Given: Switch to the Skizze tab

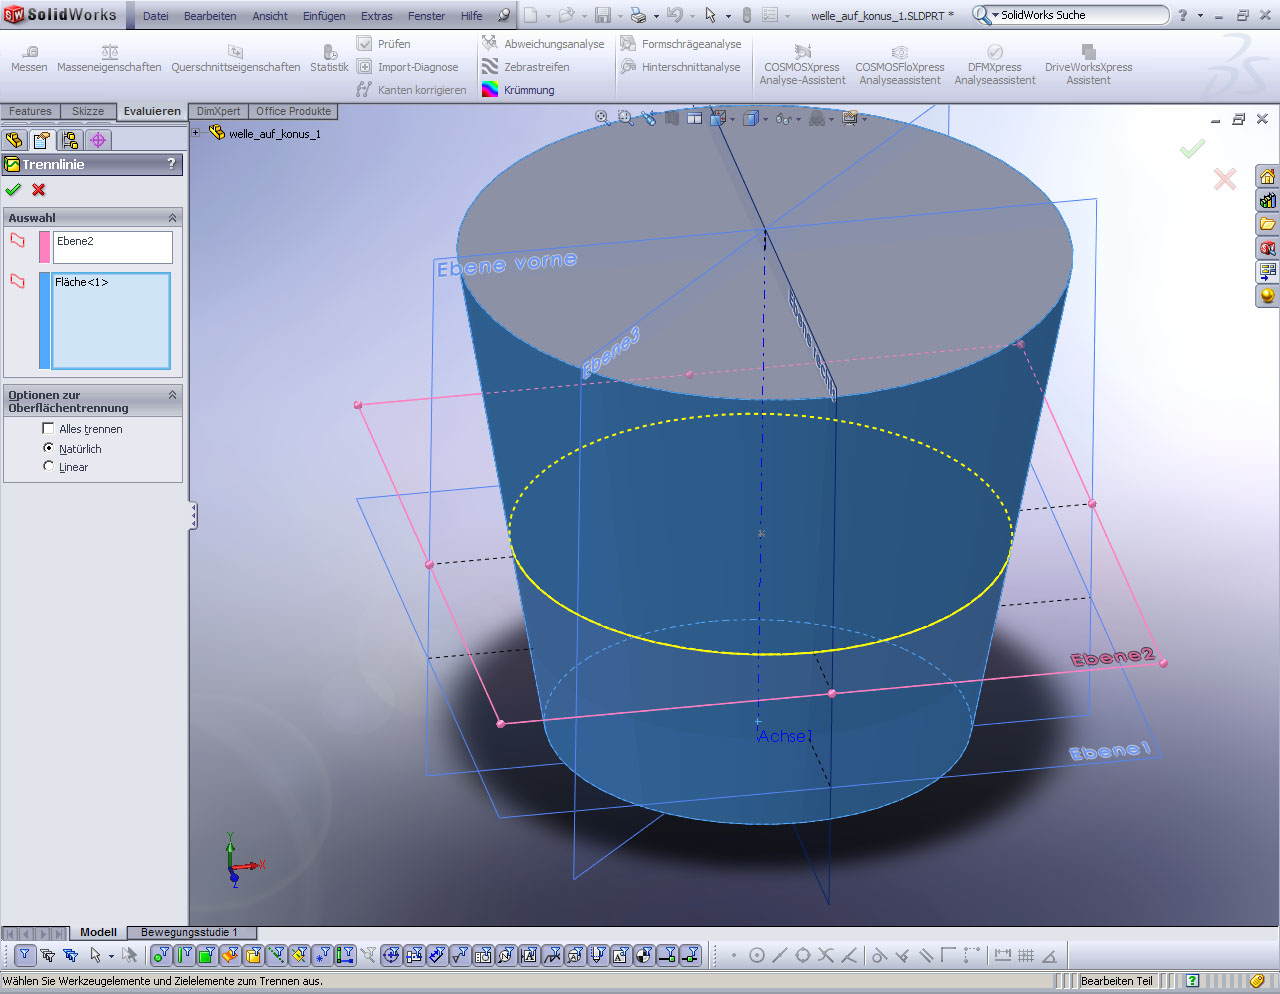Looking at the screenshot, I should (88, 111).
